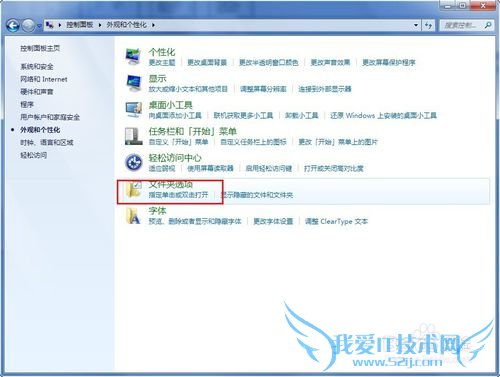Open 硬件和声音 in the sidebar
The image size is (500, 377).
pos(37,92)
